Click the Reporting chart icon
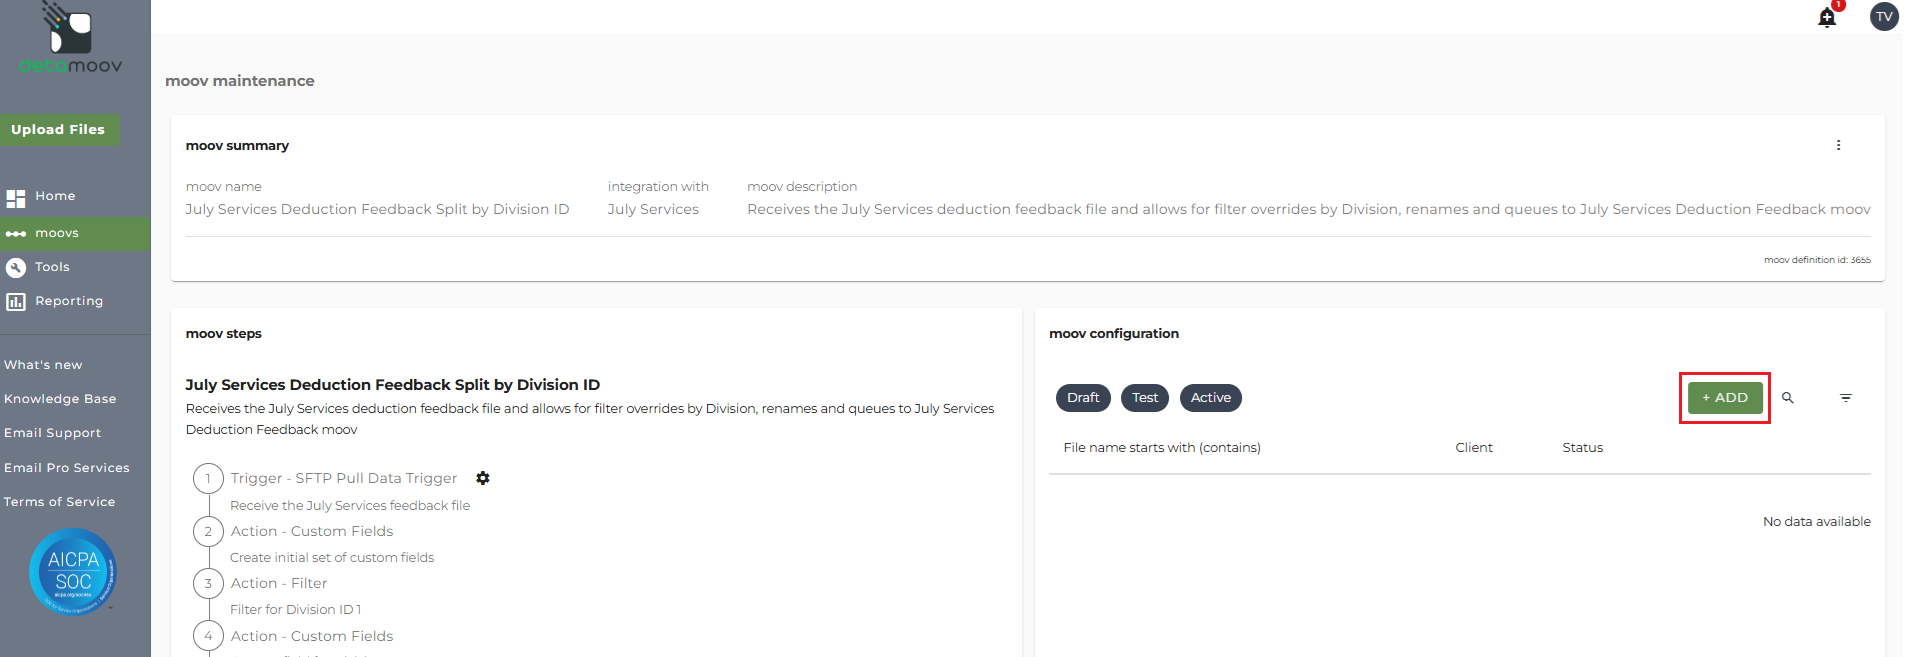1905x657 pixels. [x=16, y=301]
